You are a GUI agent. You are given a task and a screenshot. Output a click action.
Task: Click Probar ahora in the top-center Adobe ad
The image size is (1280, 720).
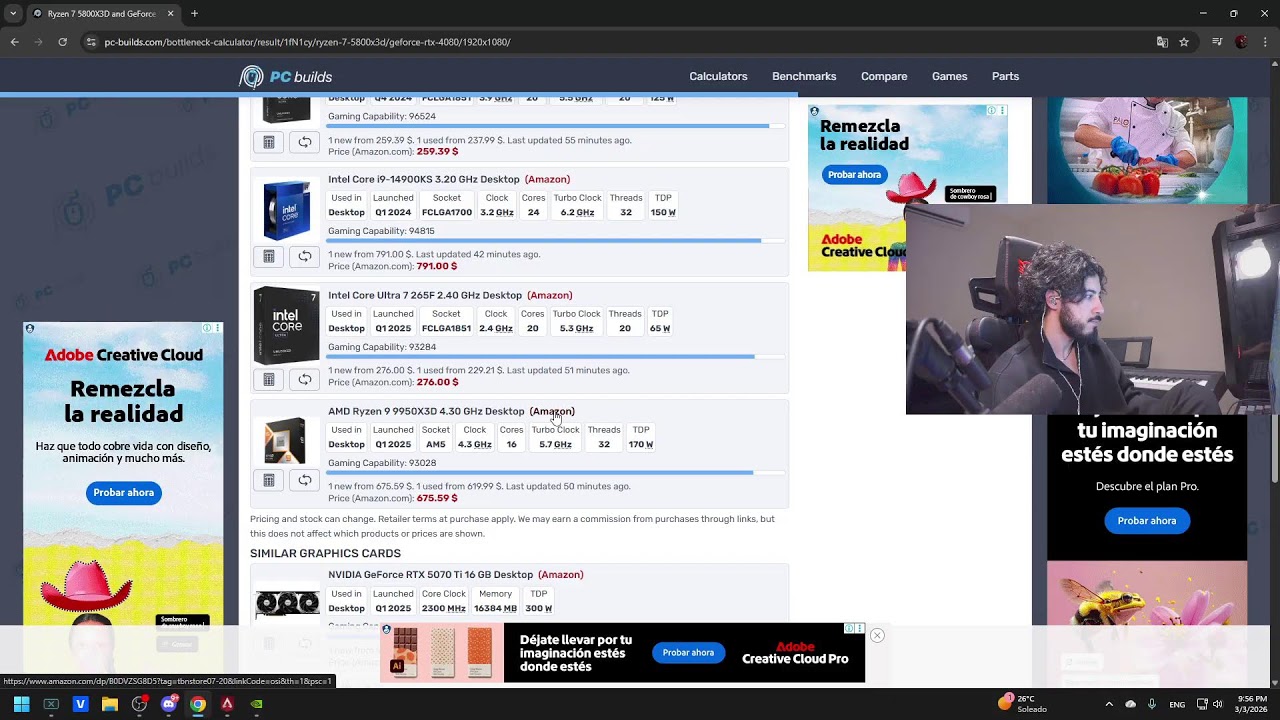pyautogui.click(x=854, y=175)
